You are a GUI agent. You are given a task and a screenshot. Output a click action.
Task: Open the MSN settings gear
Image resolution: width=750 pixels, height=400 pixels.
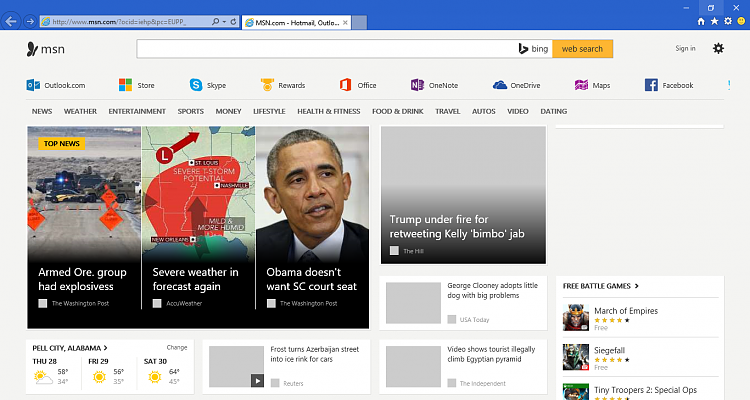coord(718,48)
